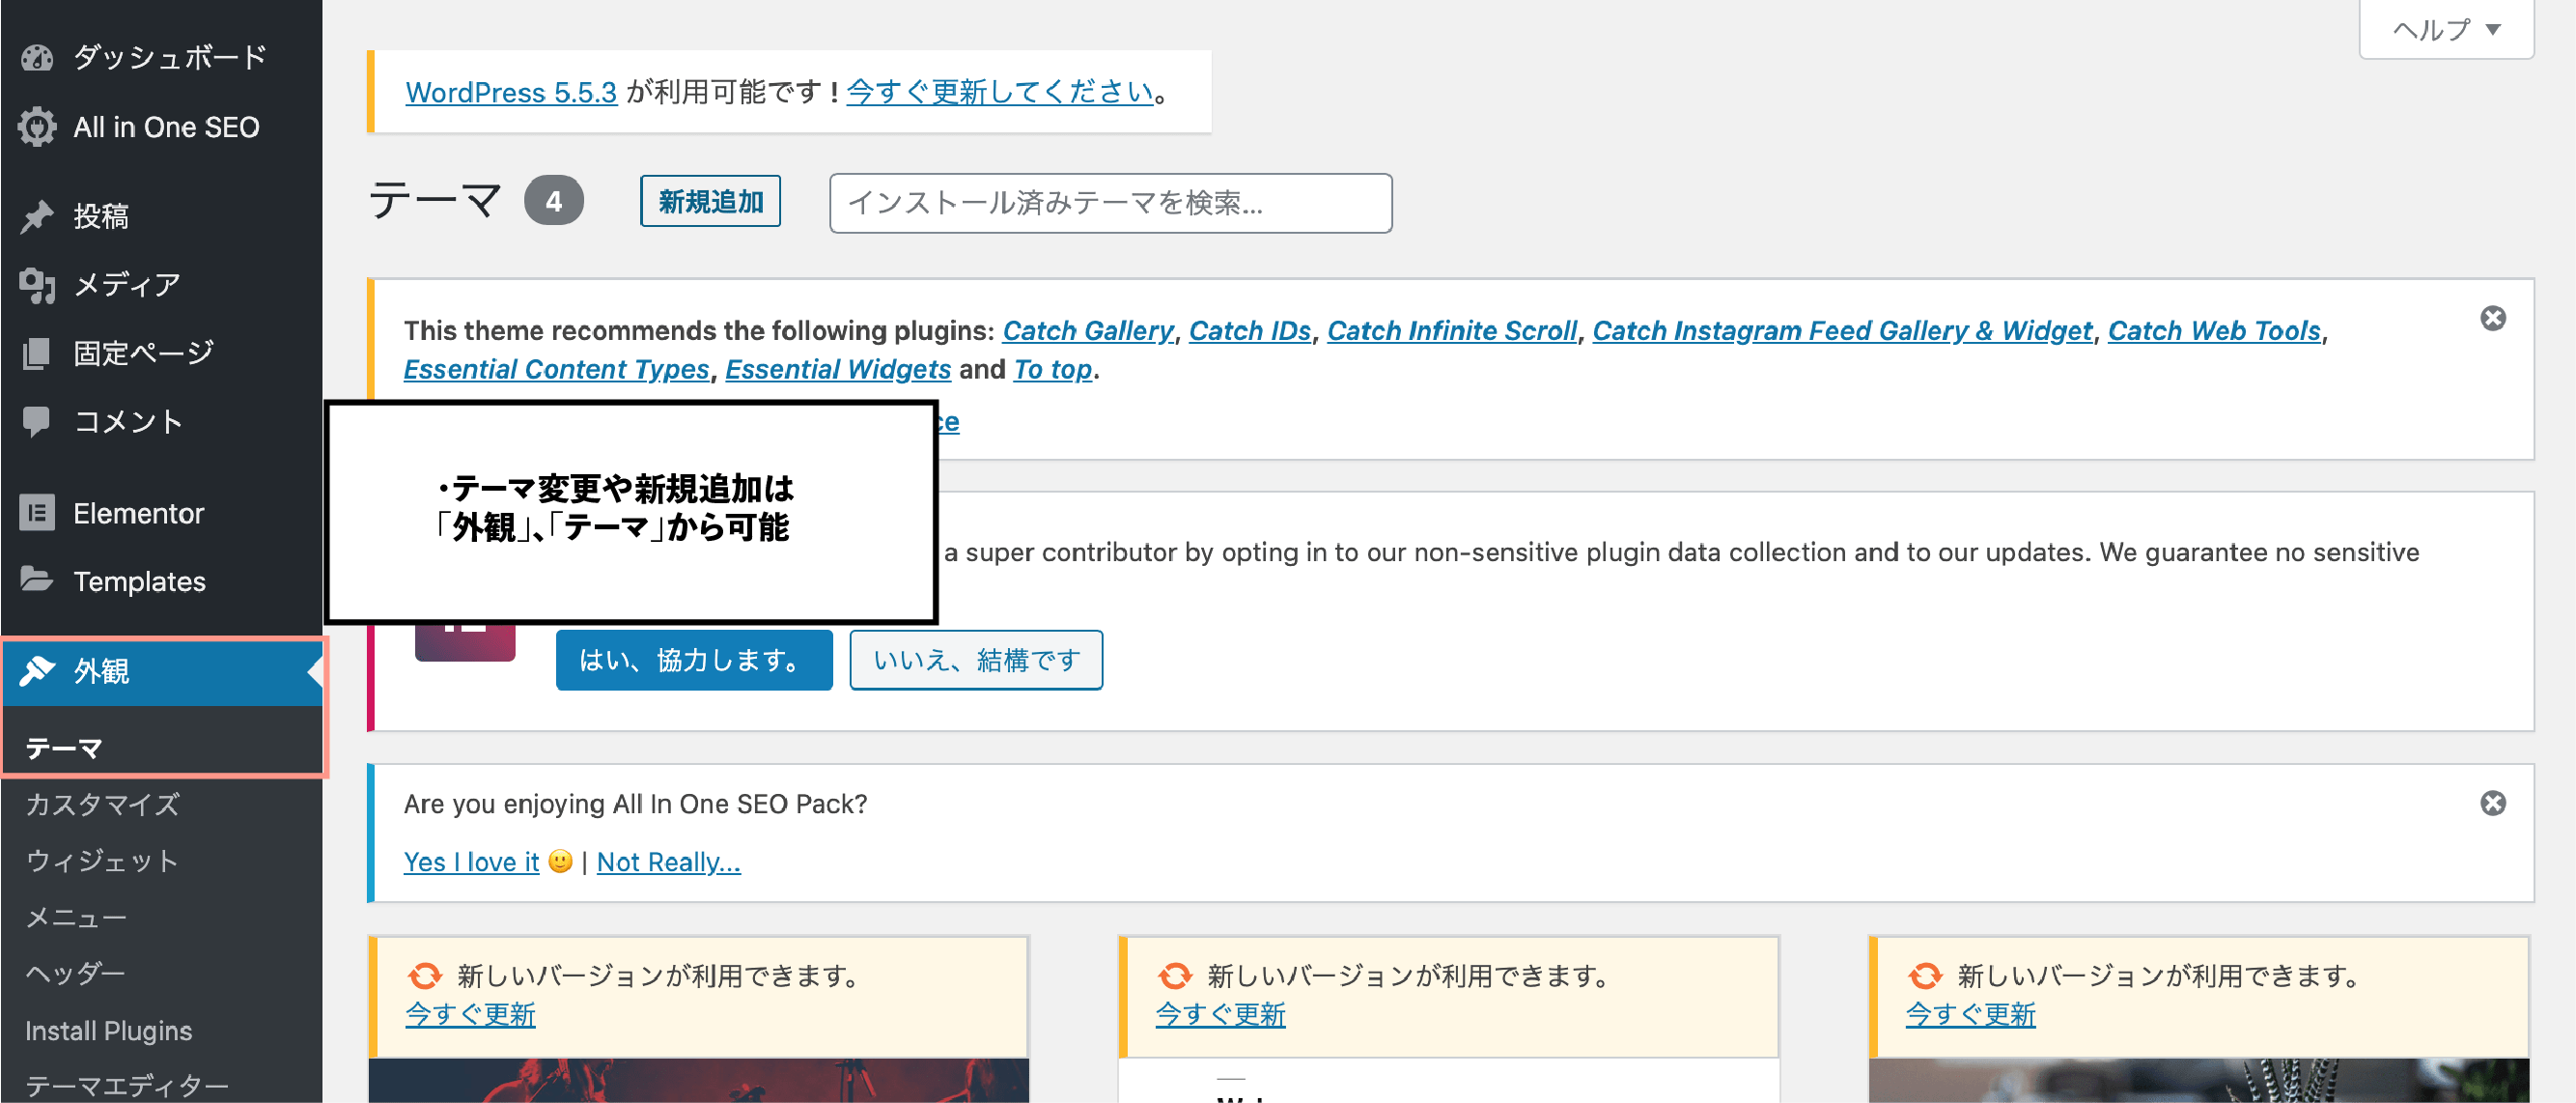This screenshot has width=2576, height=1103.
Task: Click the first theme screenshot thumbnail
Action: 698,1081
